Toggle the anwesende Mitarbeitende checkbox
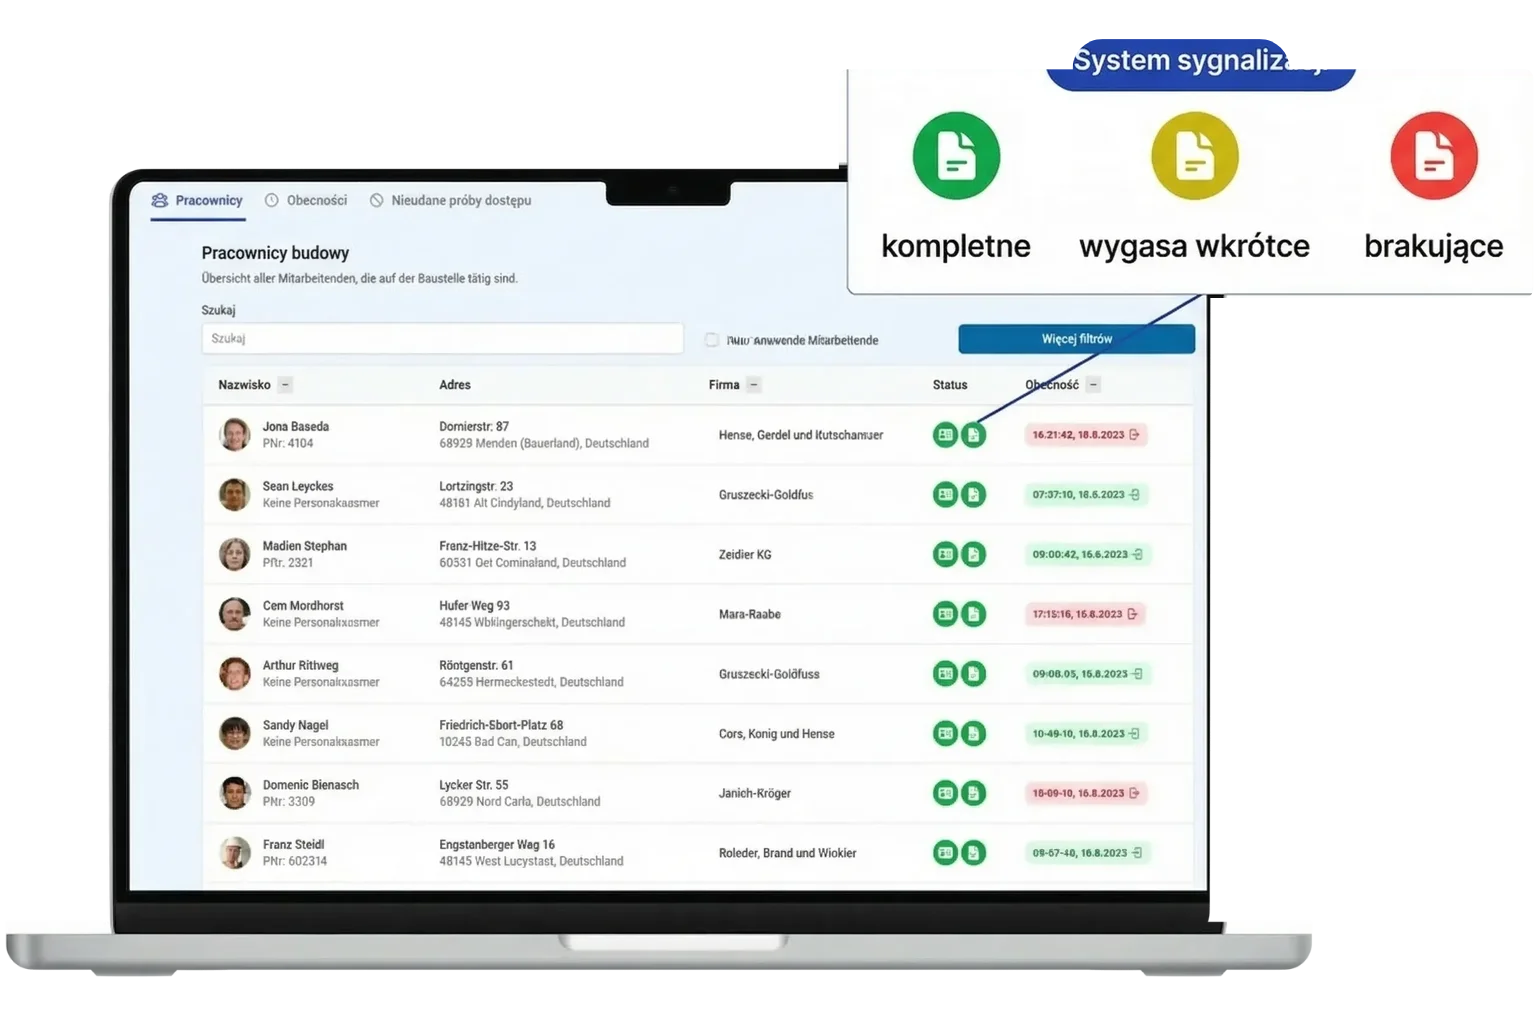The height and width of the screenshot is (1020, 1537). click(712, 340)
